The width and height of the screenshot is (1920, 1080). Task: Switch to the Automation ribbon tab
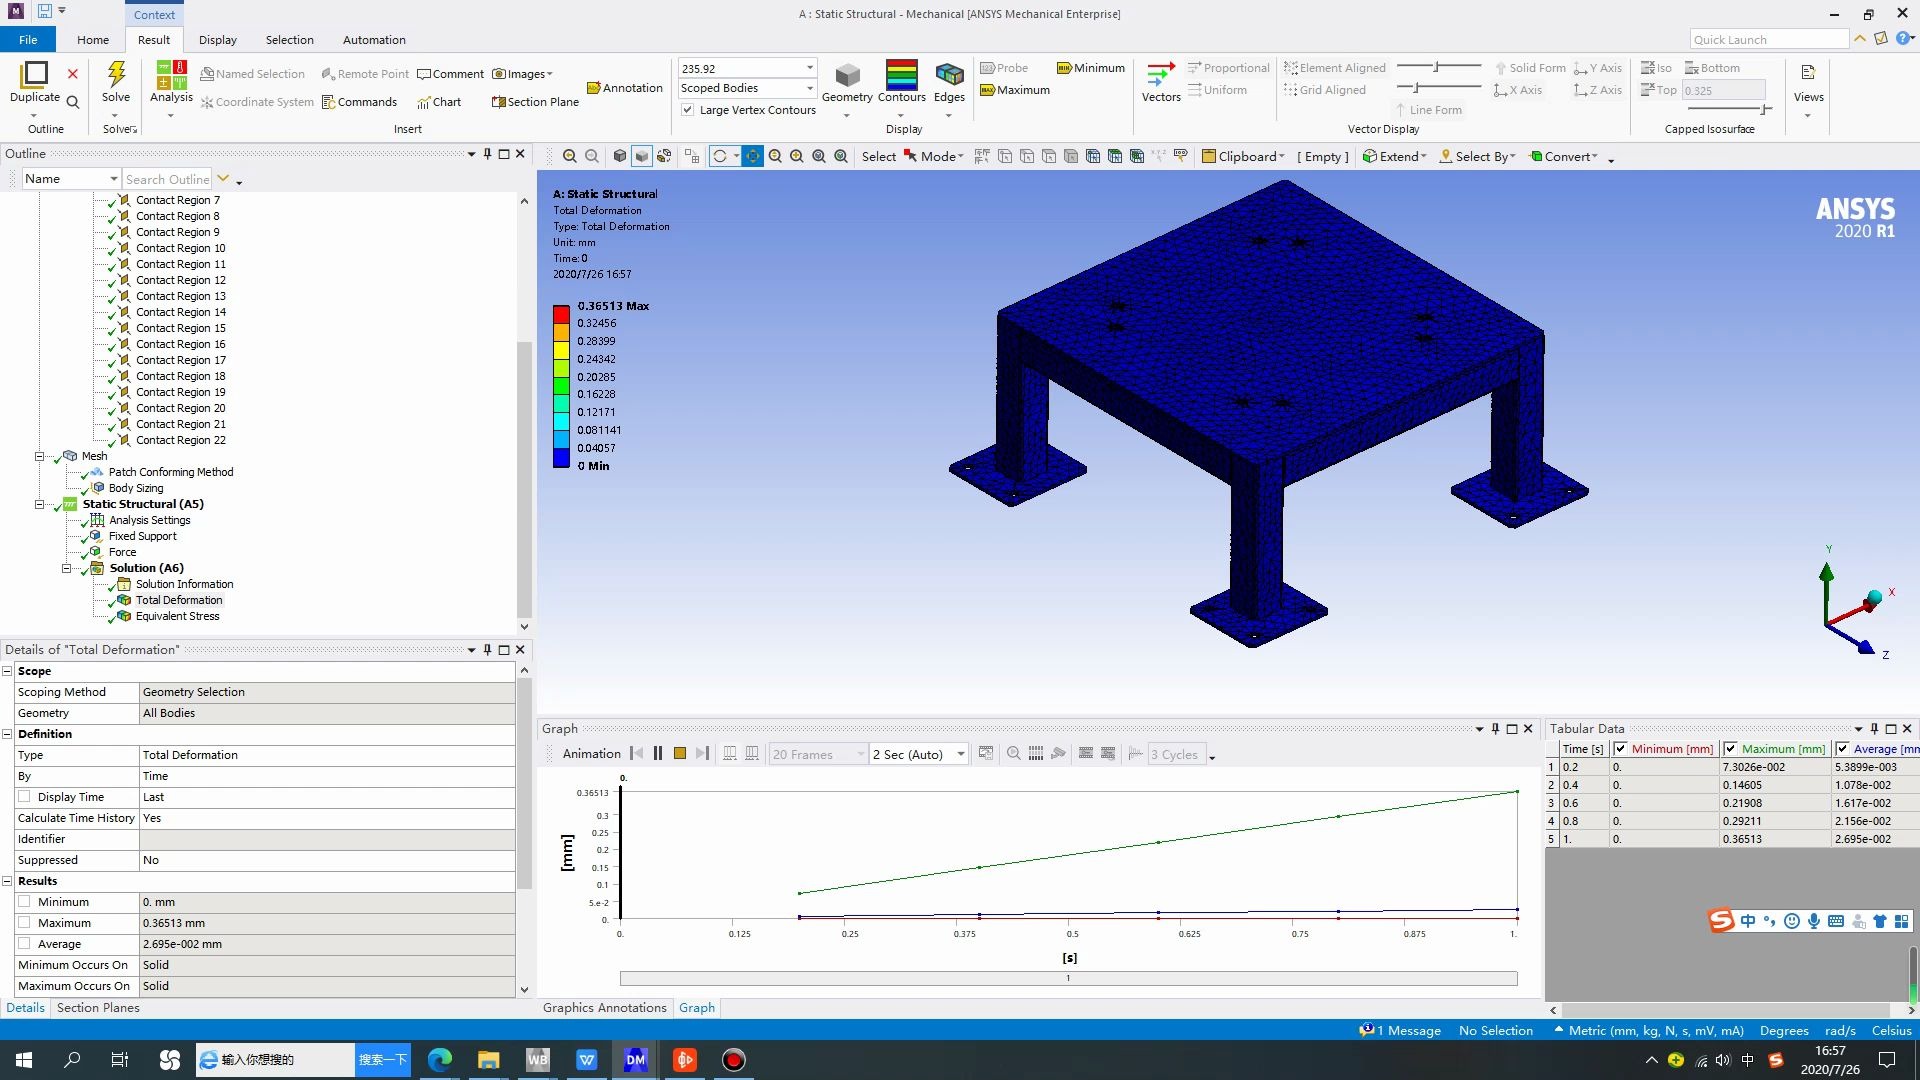tap(374, 40)
